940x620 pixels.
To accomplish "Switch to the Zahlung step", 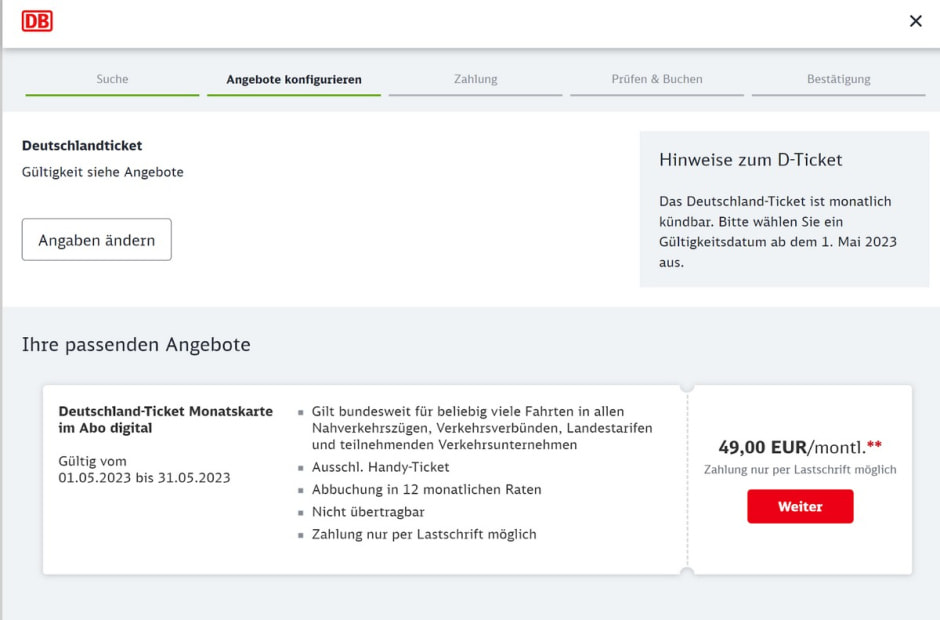I will tap(475, 79).
